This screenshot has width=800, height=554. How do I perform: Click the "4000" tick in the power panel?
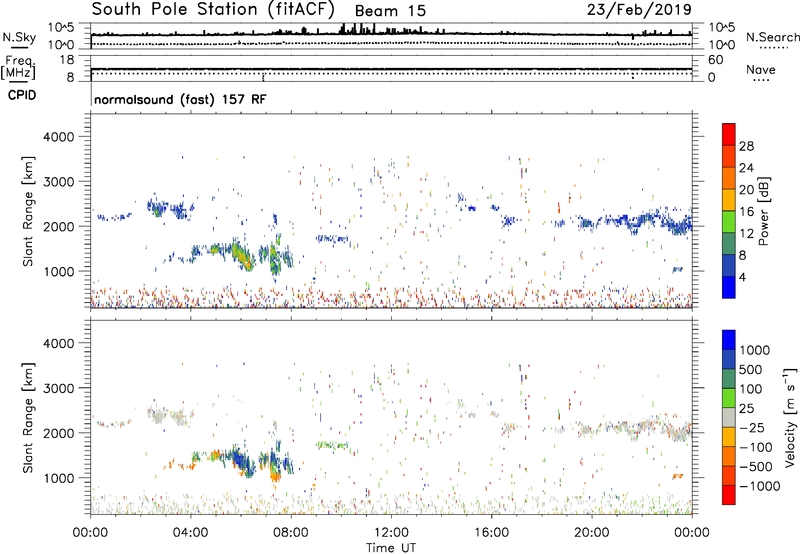[x=59, y=137]
